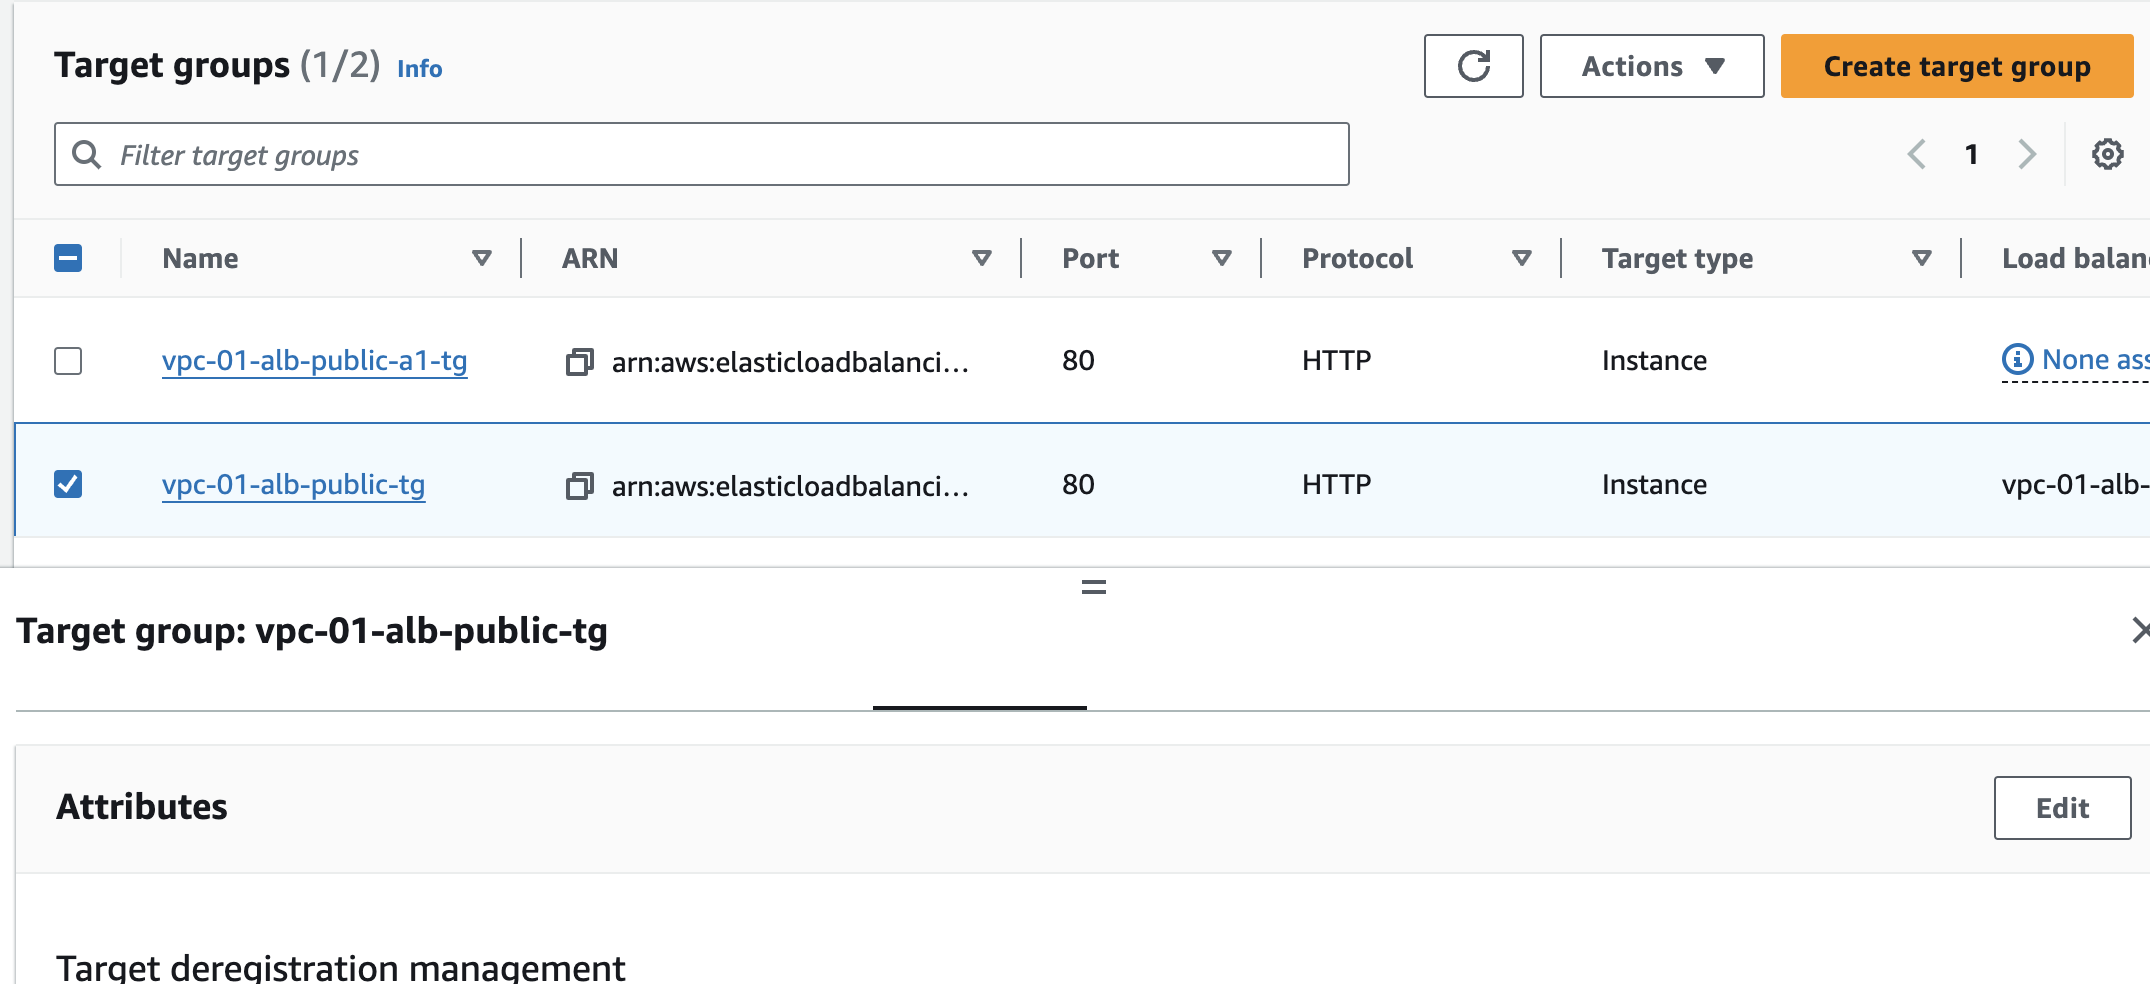Image resolution: width=2150 pixels, height=984 pixels.
Task: Copy ARN of vpc-01-alb-public-tg
Action: pos(579,486)
